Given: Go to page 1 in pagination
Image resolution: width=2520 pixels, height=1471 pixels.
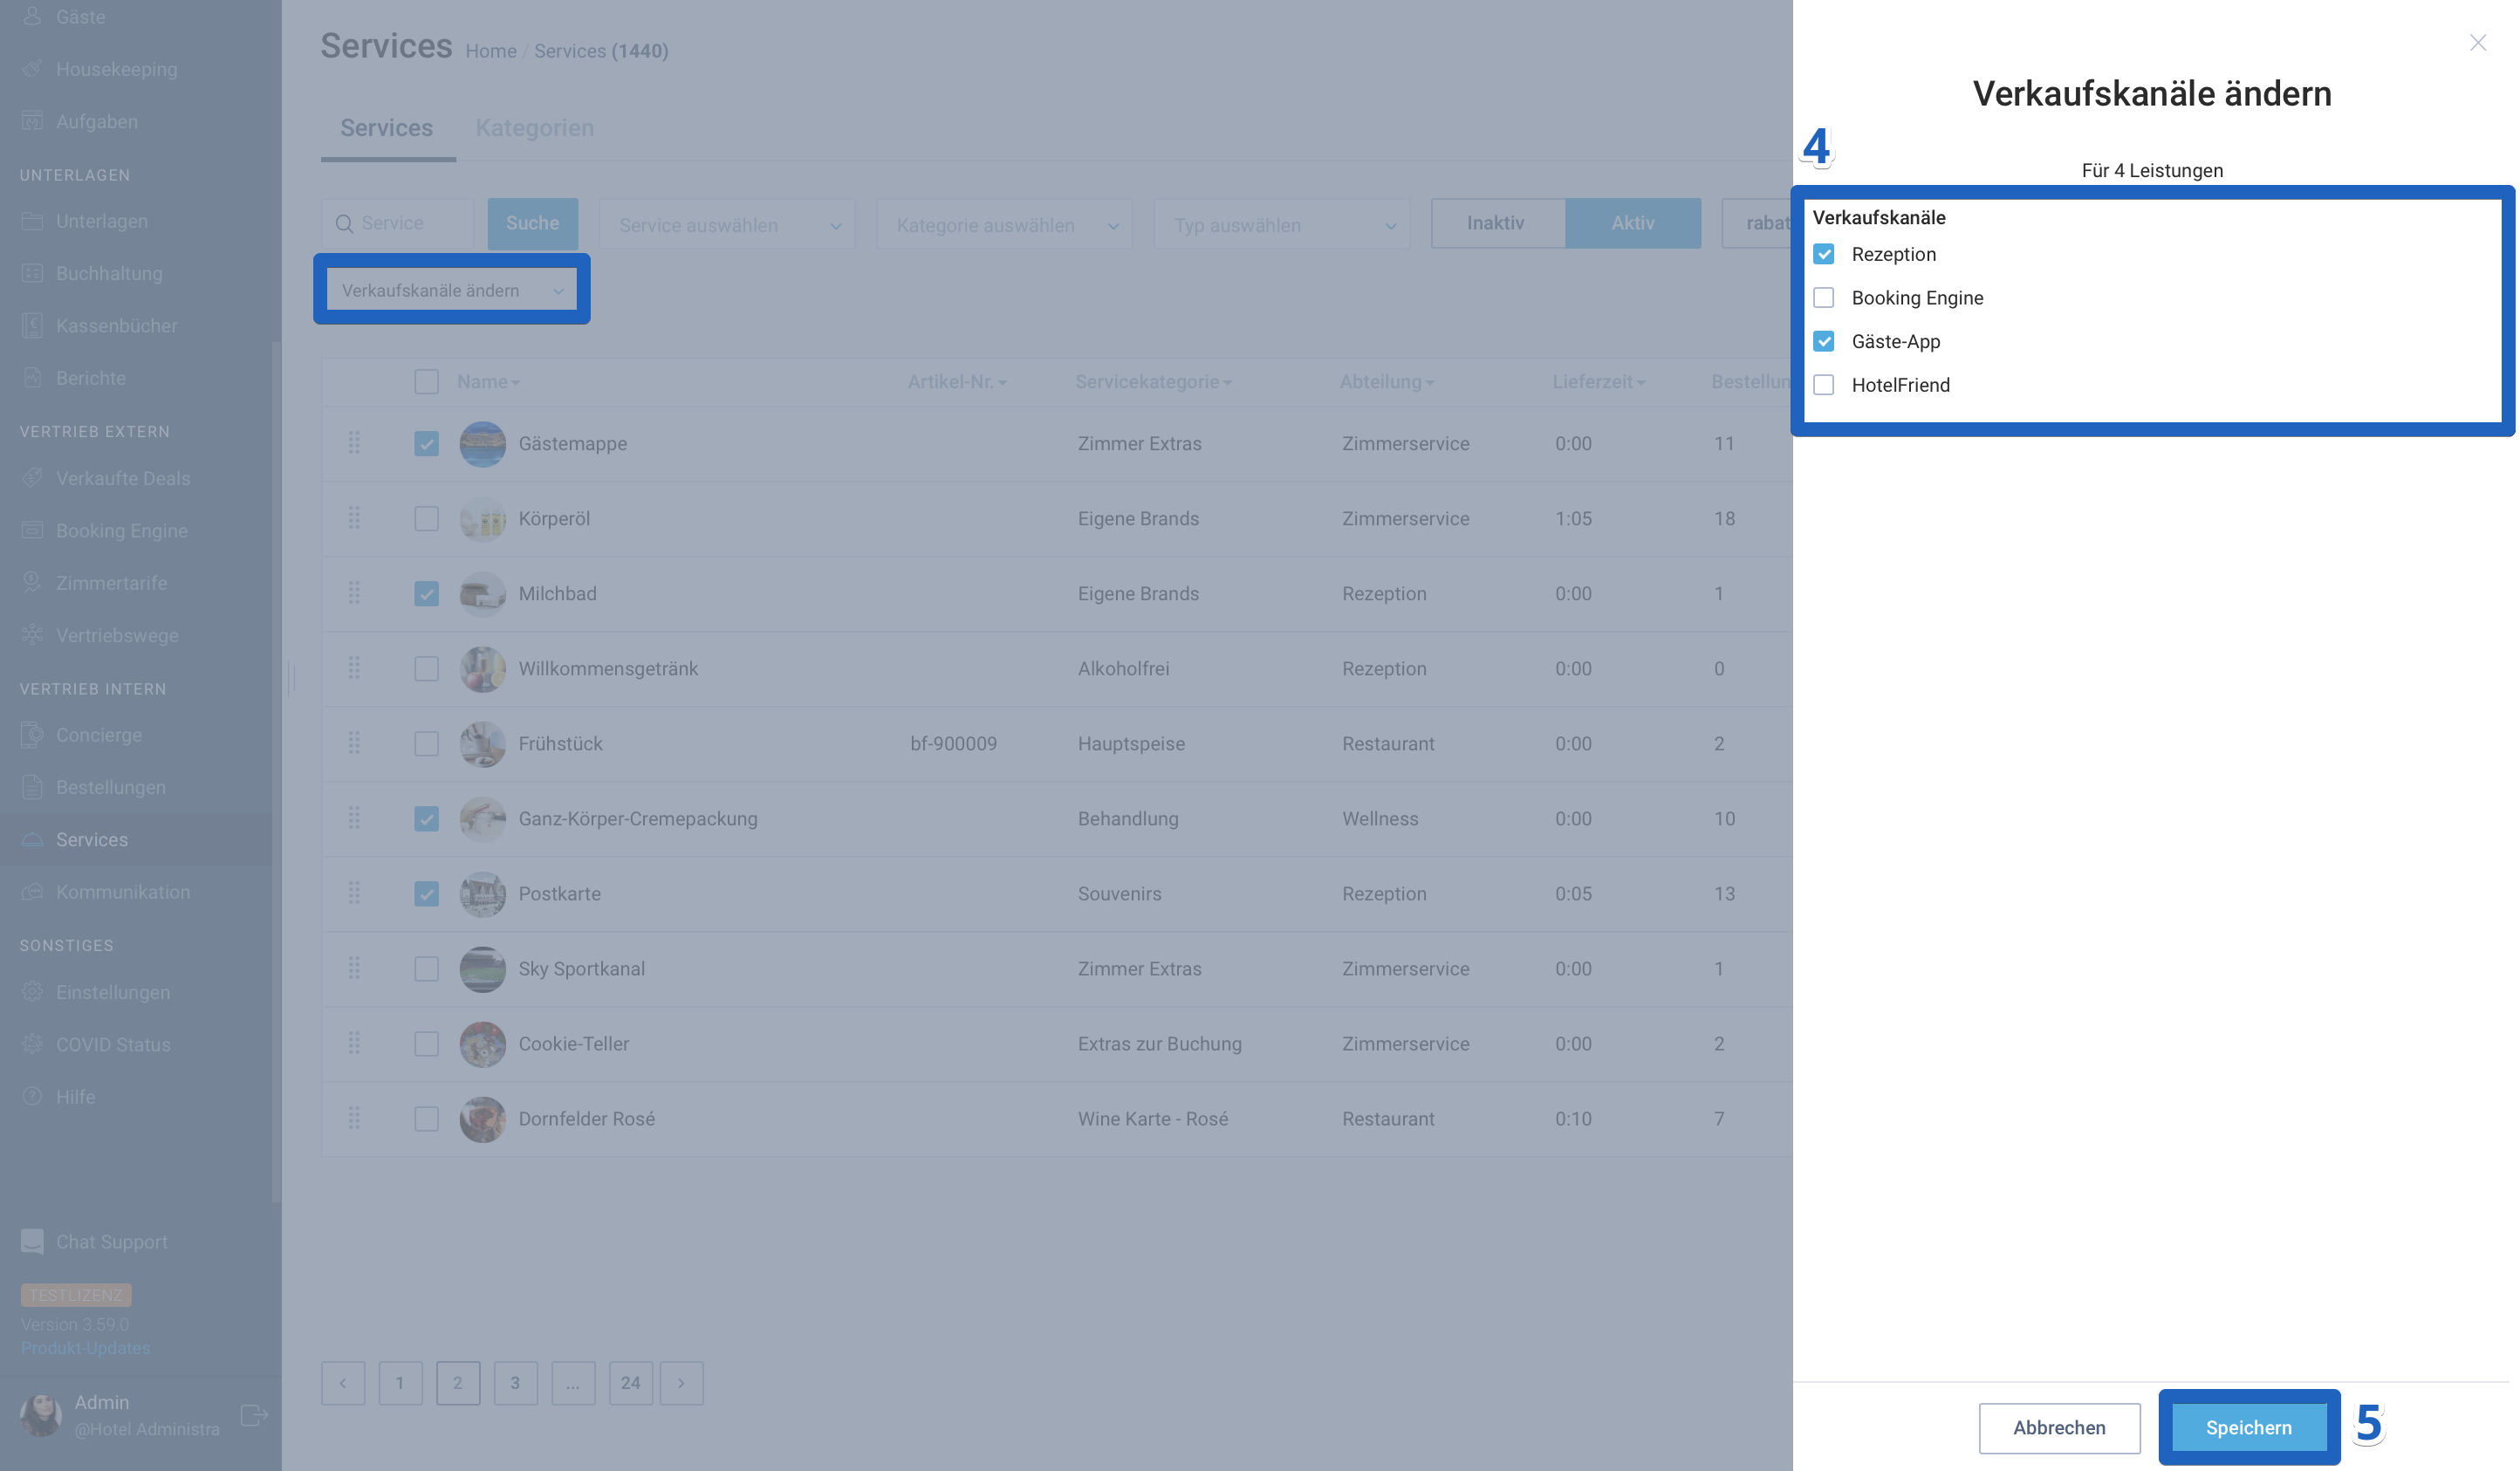Looking at the screenshot, I should click(400, 1383).
